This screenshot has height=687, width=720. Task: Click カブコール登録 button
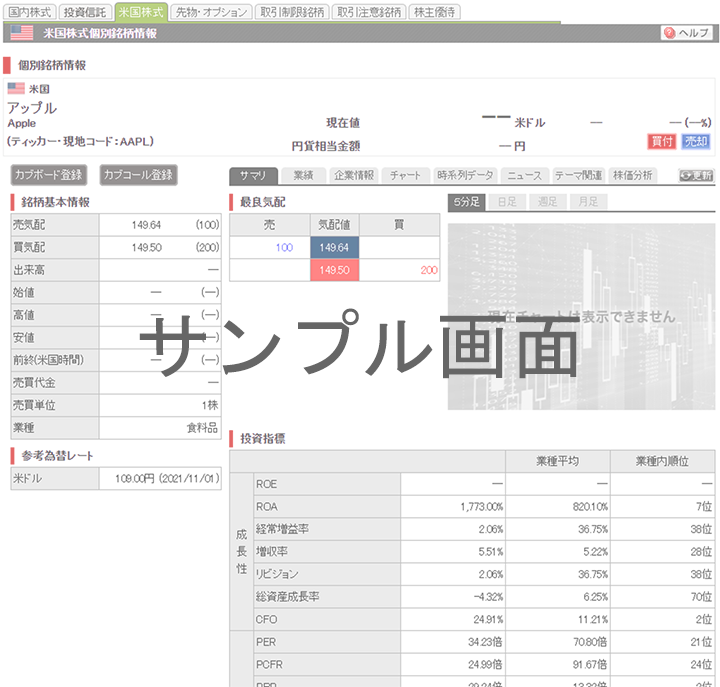tap(138, 175)
